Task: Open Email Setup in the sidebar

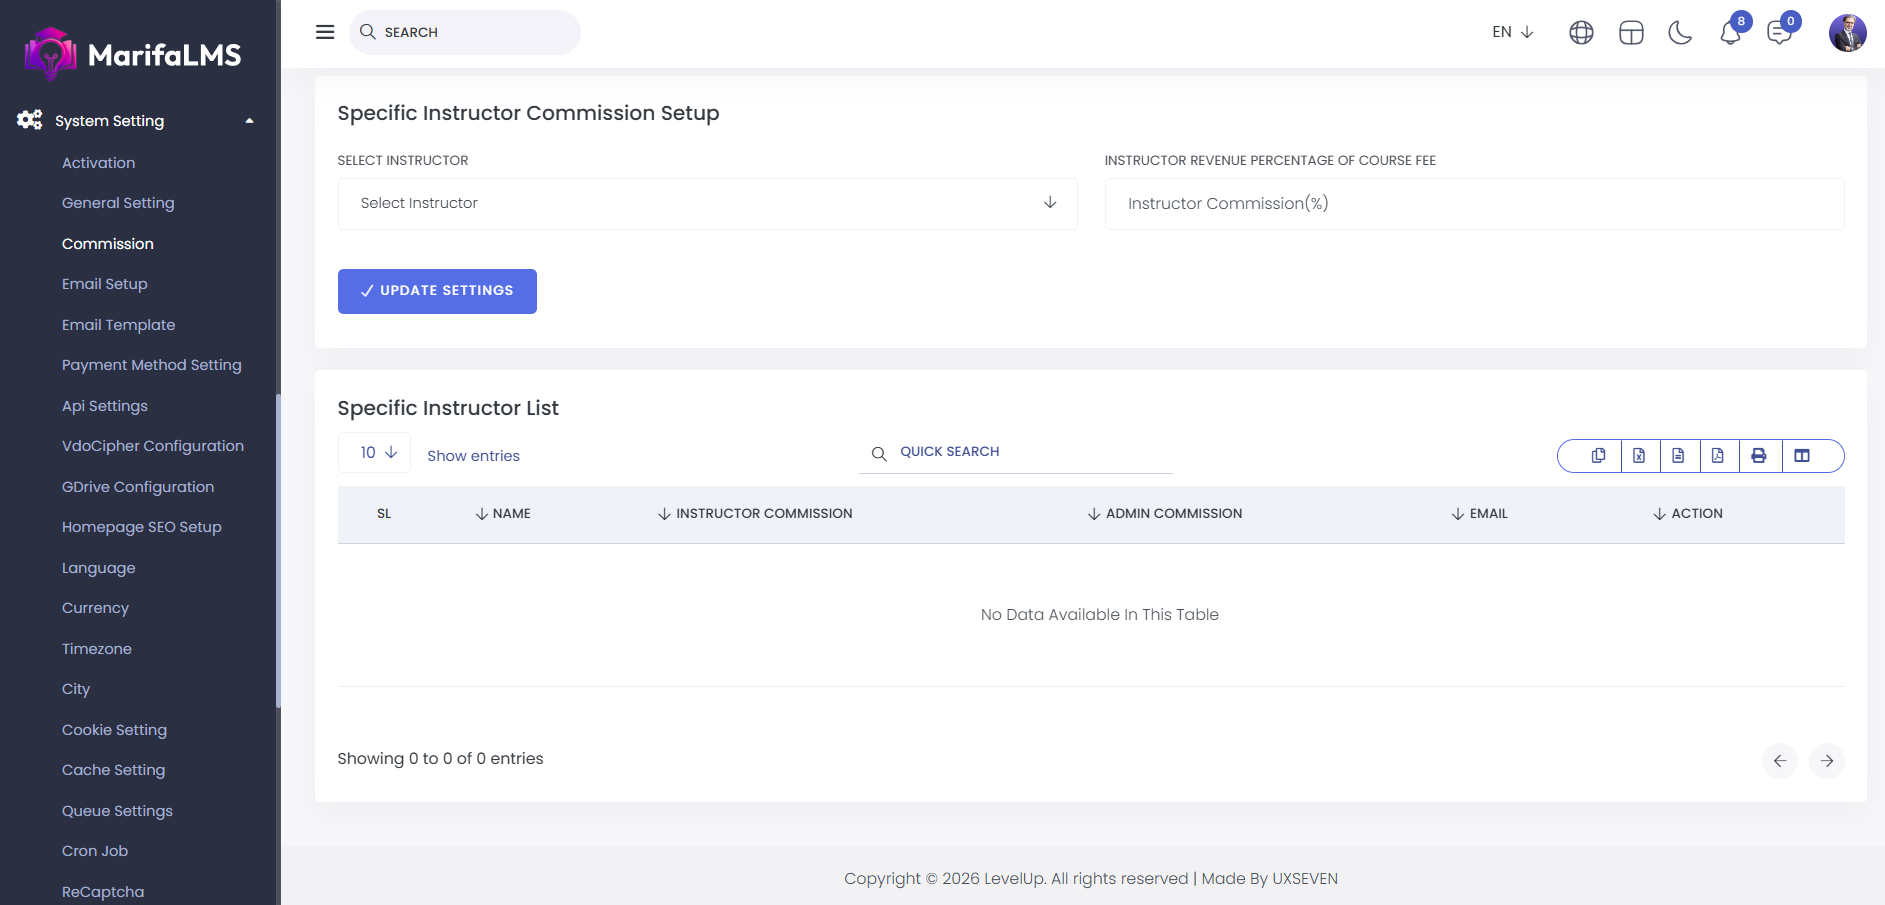Action: [105, 284]
